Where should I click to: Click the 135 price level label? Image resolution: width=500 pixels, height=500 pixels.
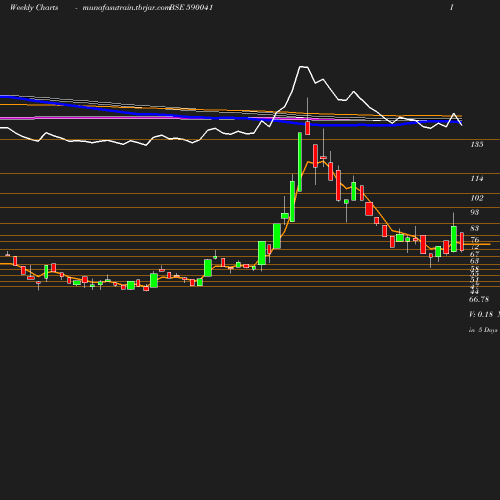point(477,144)
